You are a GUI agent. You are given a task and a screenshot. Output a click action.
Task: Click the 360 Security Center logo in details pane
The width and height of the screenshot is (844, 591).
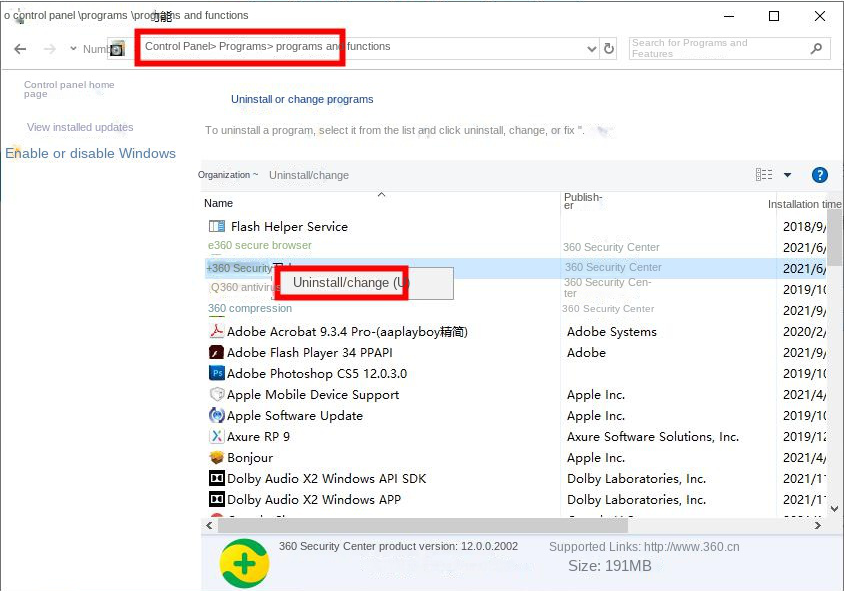245,562
